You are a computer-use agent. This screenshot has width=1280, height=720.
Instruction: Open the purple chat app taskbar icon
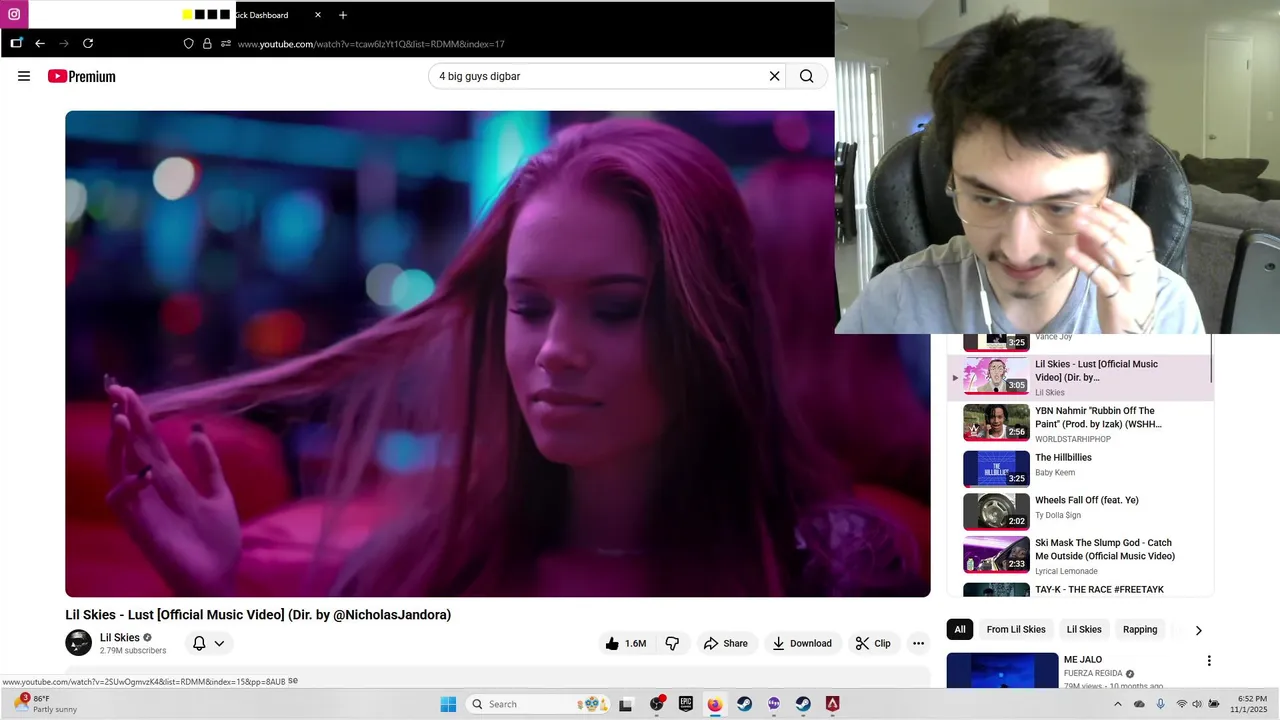774,704
